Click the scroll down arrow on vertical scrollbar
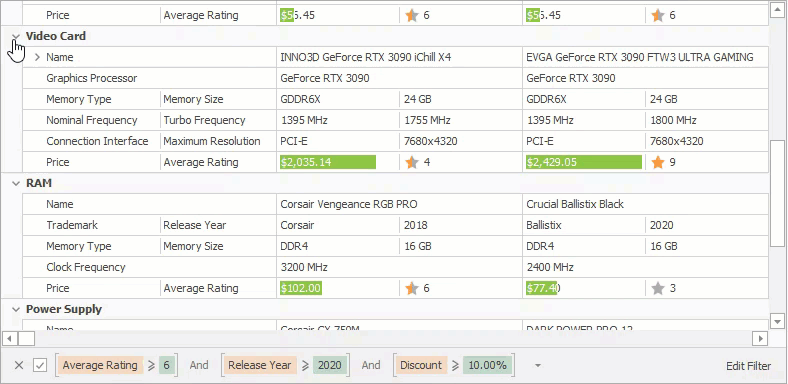788x384 pixels. (777, 320)
